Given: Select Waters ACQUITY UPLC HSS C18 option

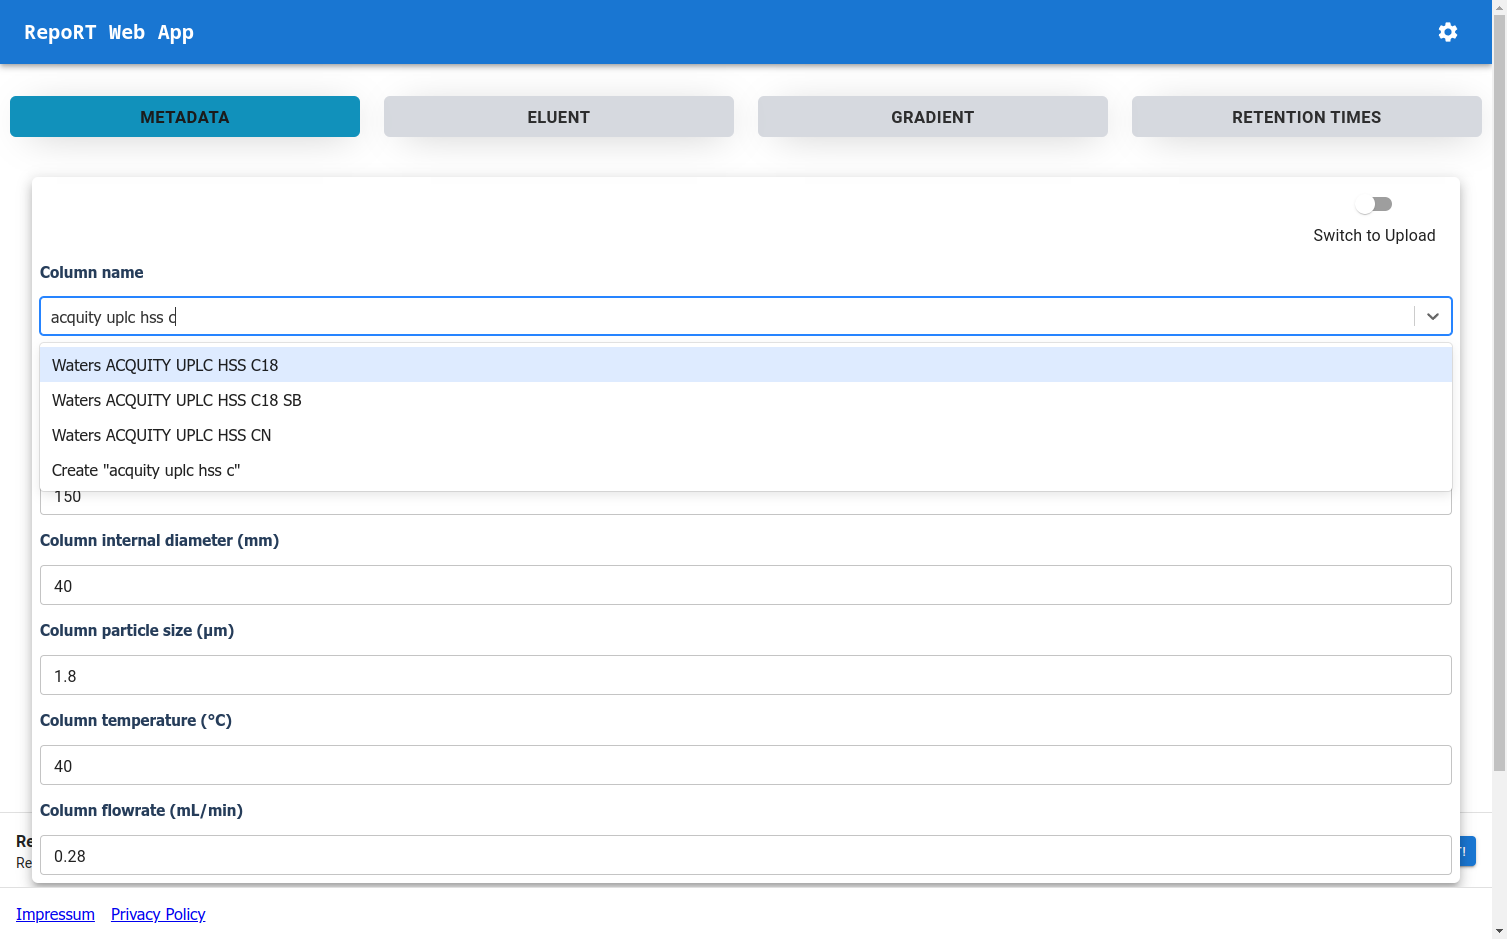Looking at the screenshot, I should click(746, 365).
